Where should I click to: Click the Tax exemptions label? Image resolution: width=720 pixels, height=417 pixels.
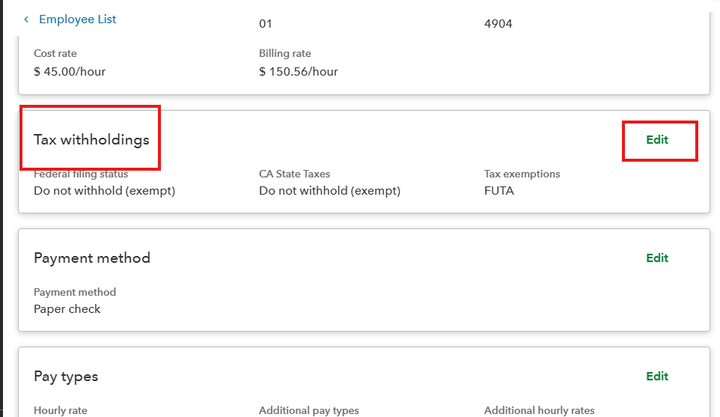click(522, 174)
